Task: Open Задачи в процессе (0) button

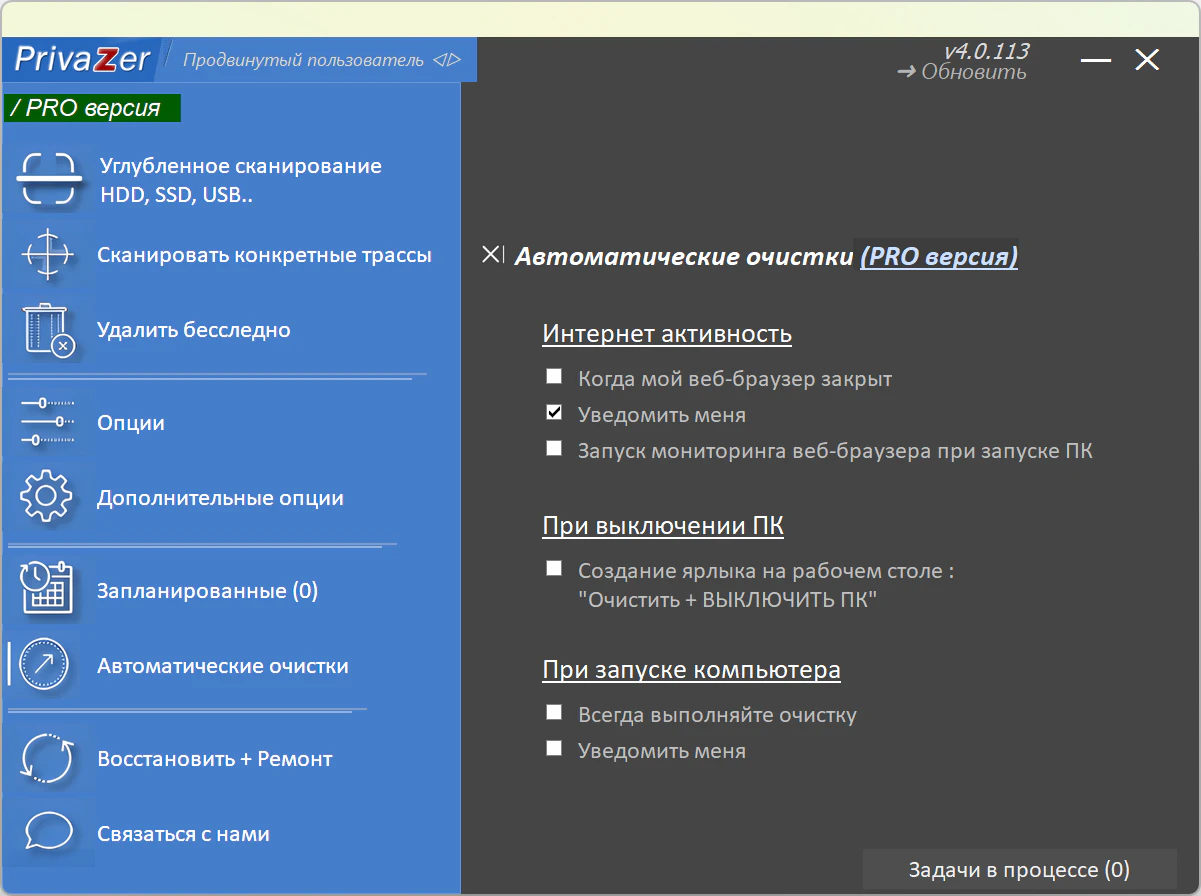Action: pos(1019,870)
